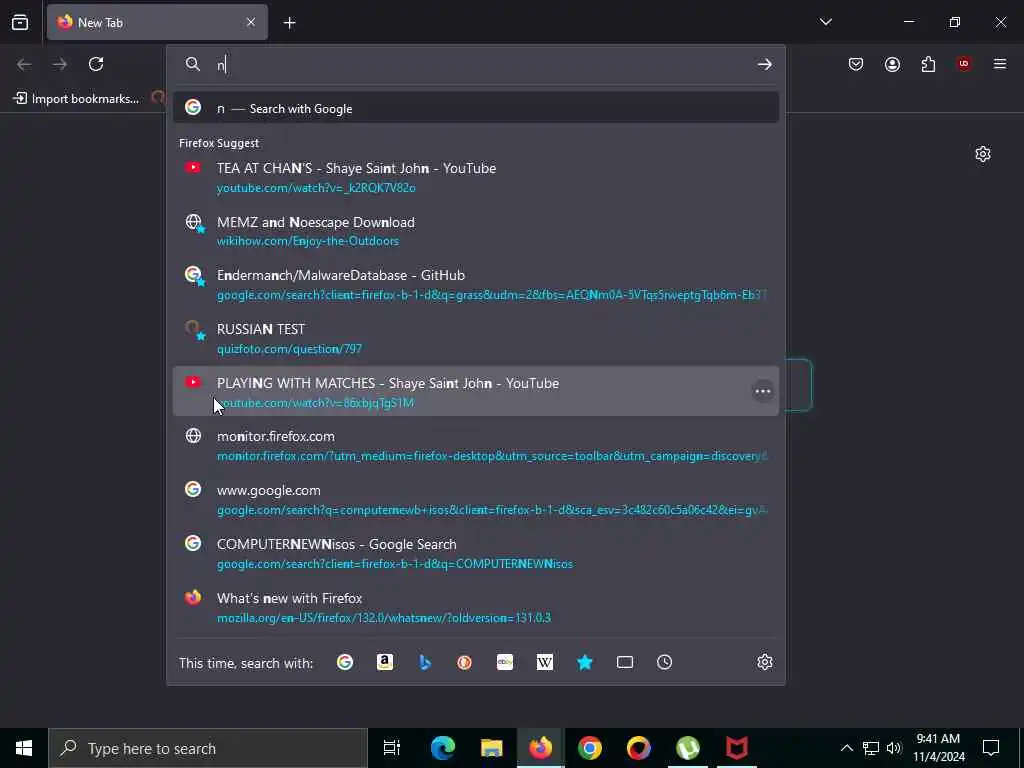Image resolution: width=1024 pixels, height=768 pixels.
Task: Click quizfoto.com/question/797 URL text
Action: [289, 349]
